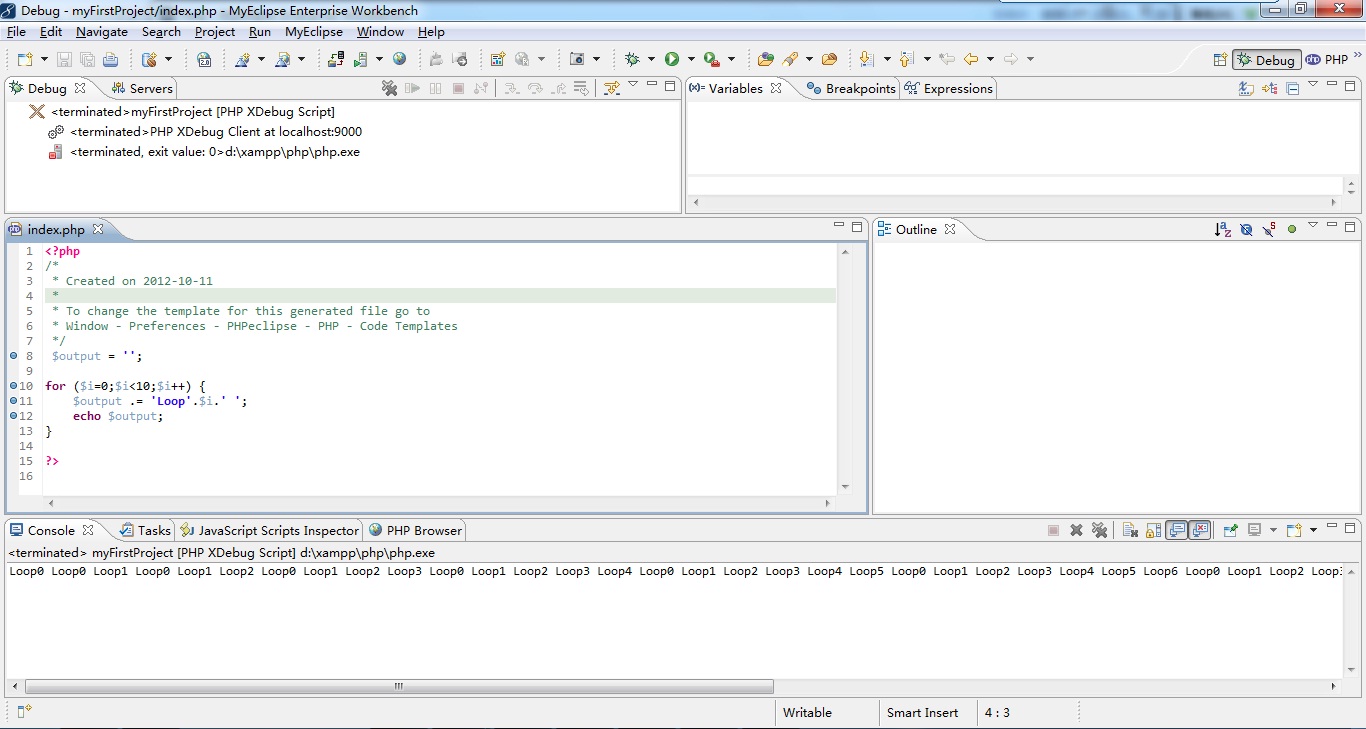Viewport: 1366px width, 729px height.
Task: Toggle breakpoint marker on line 8
Action: (14, 356)
